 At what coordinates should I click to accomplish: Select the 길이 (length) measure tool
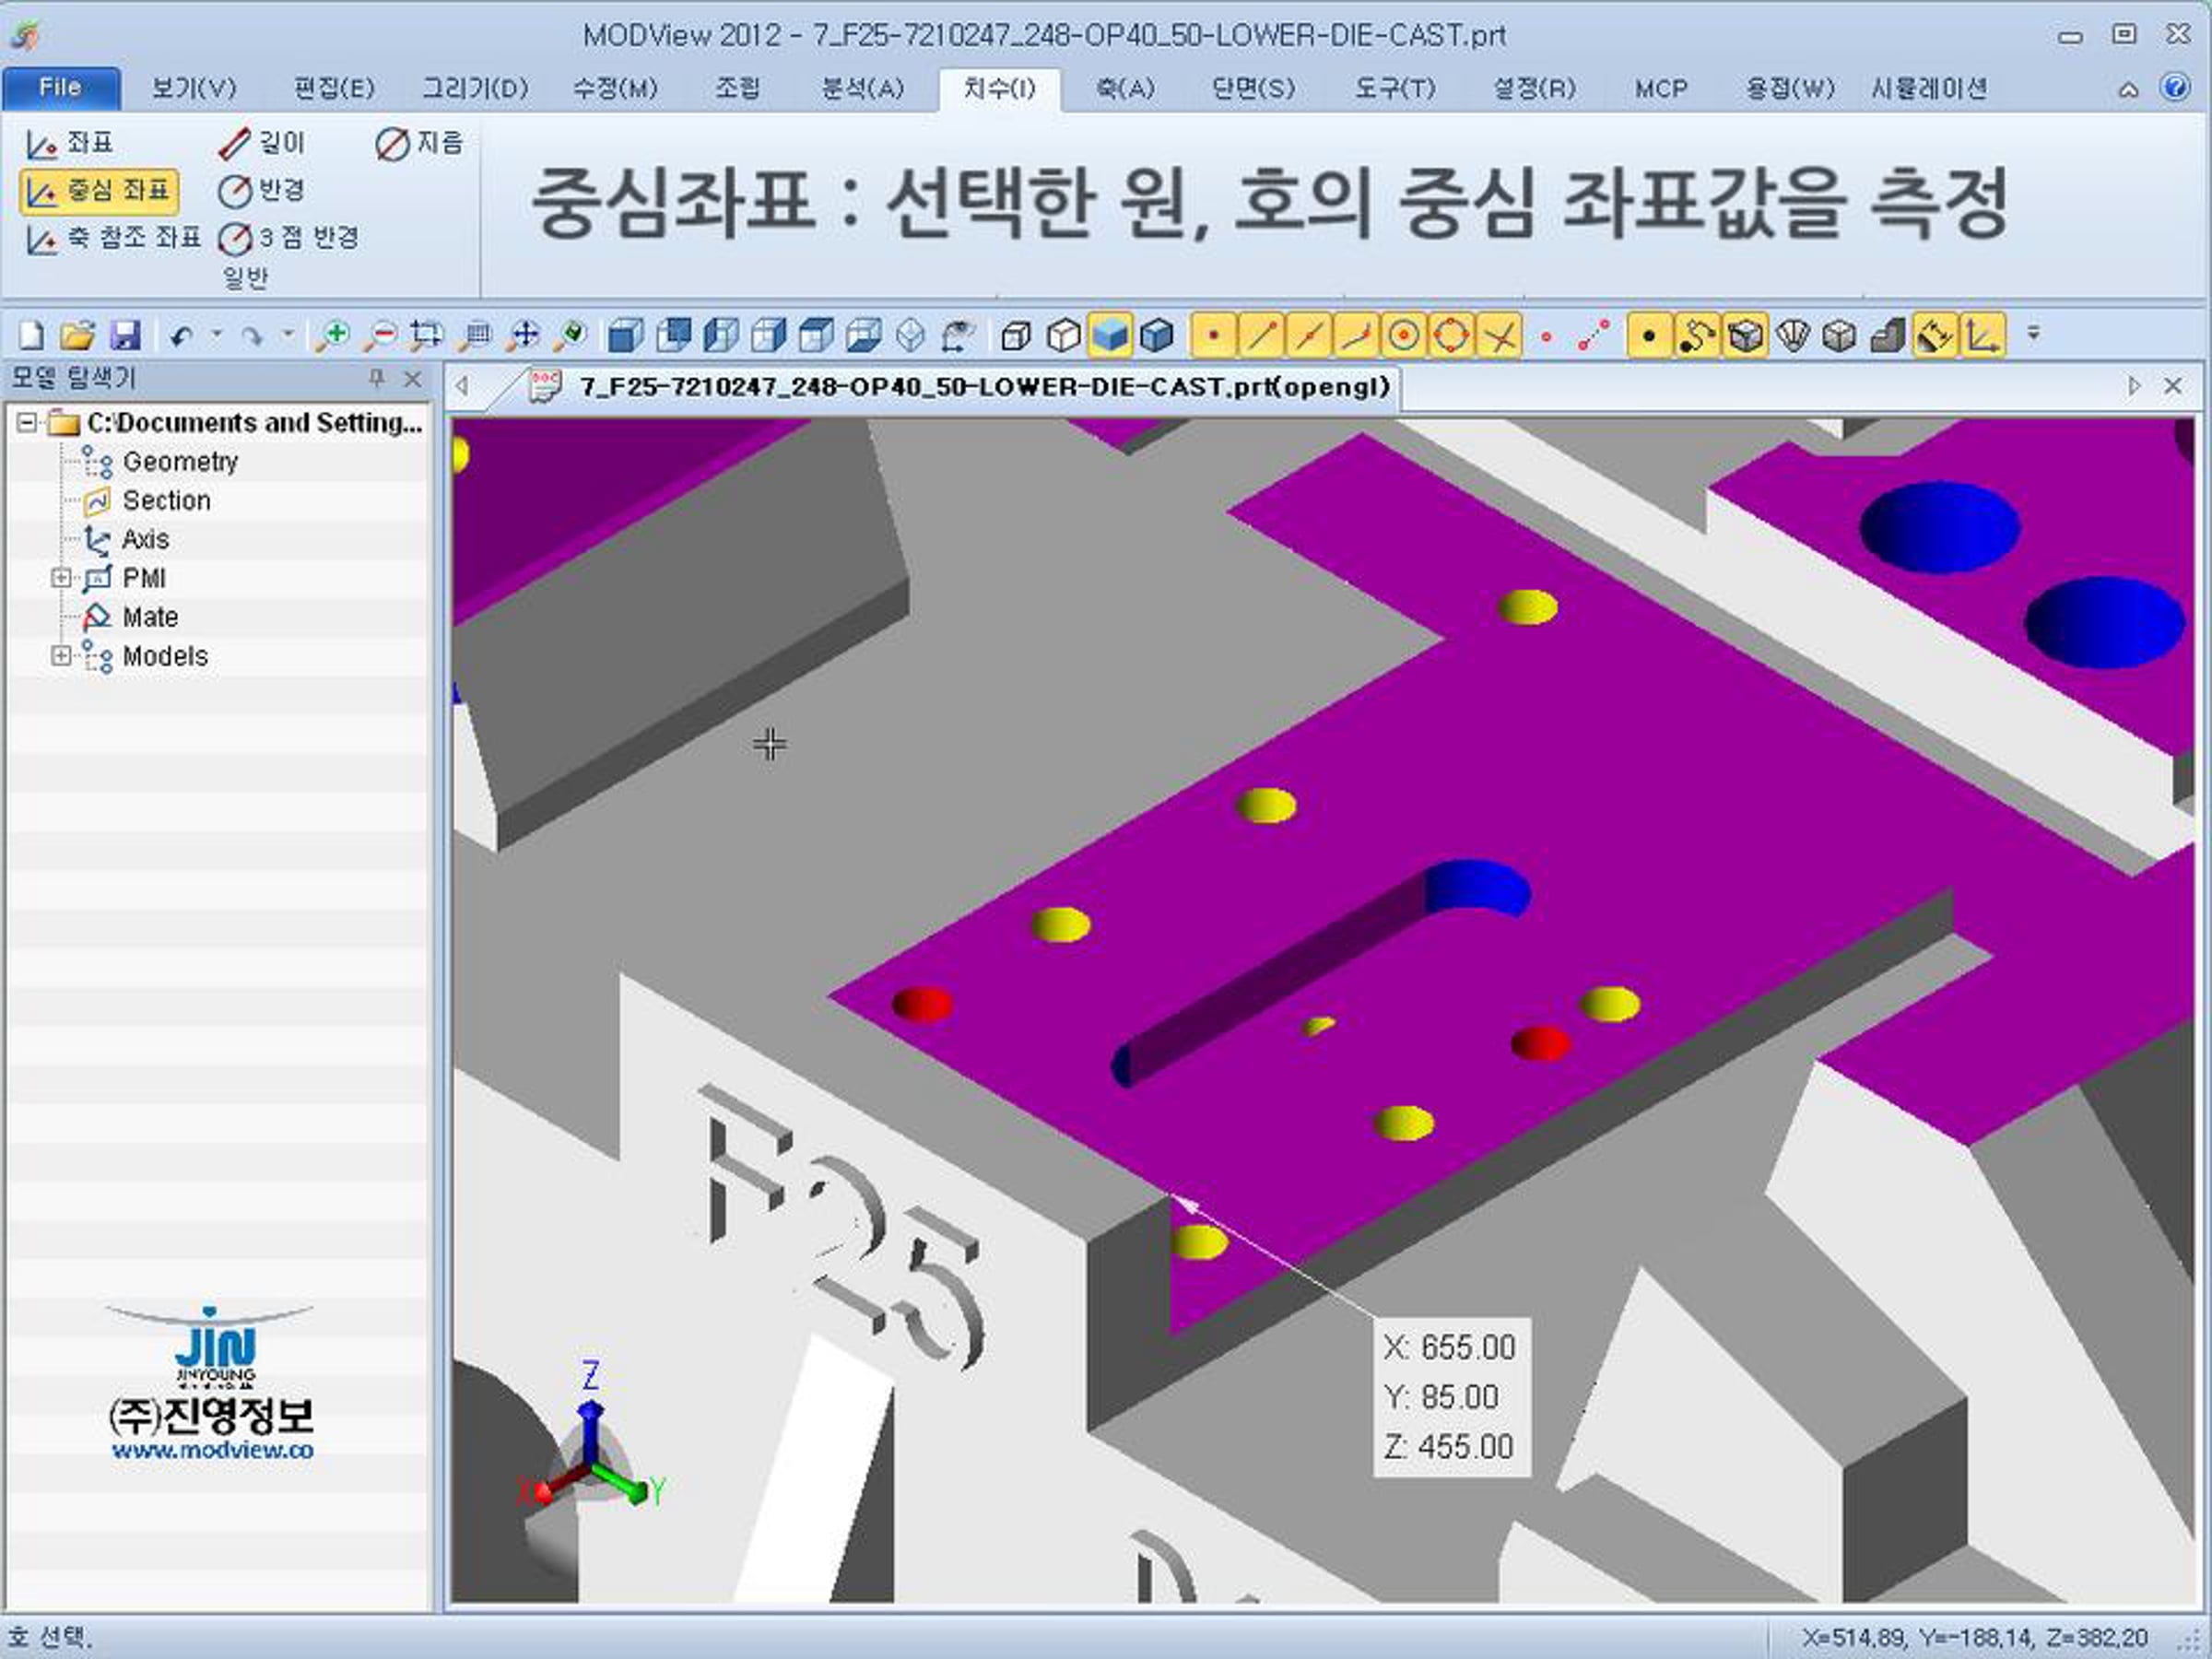coord(262,143)
